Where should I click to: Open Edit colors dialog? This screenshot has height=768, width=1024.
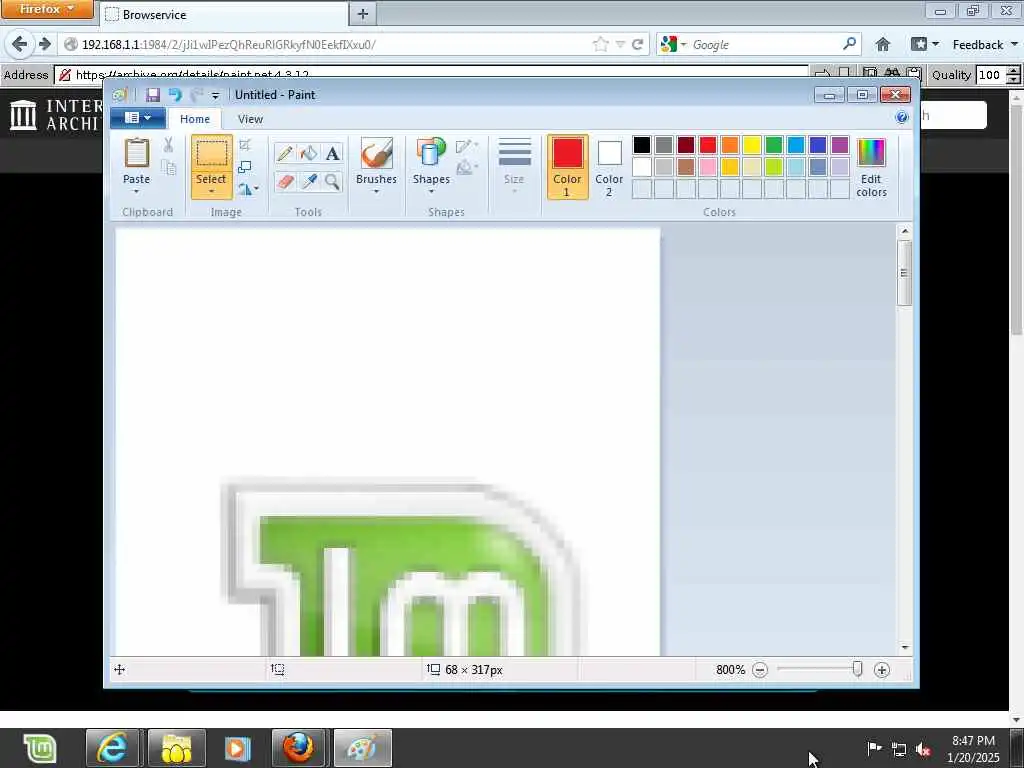pyautogui.click(x=871, y=167)
